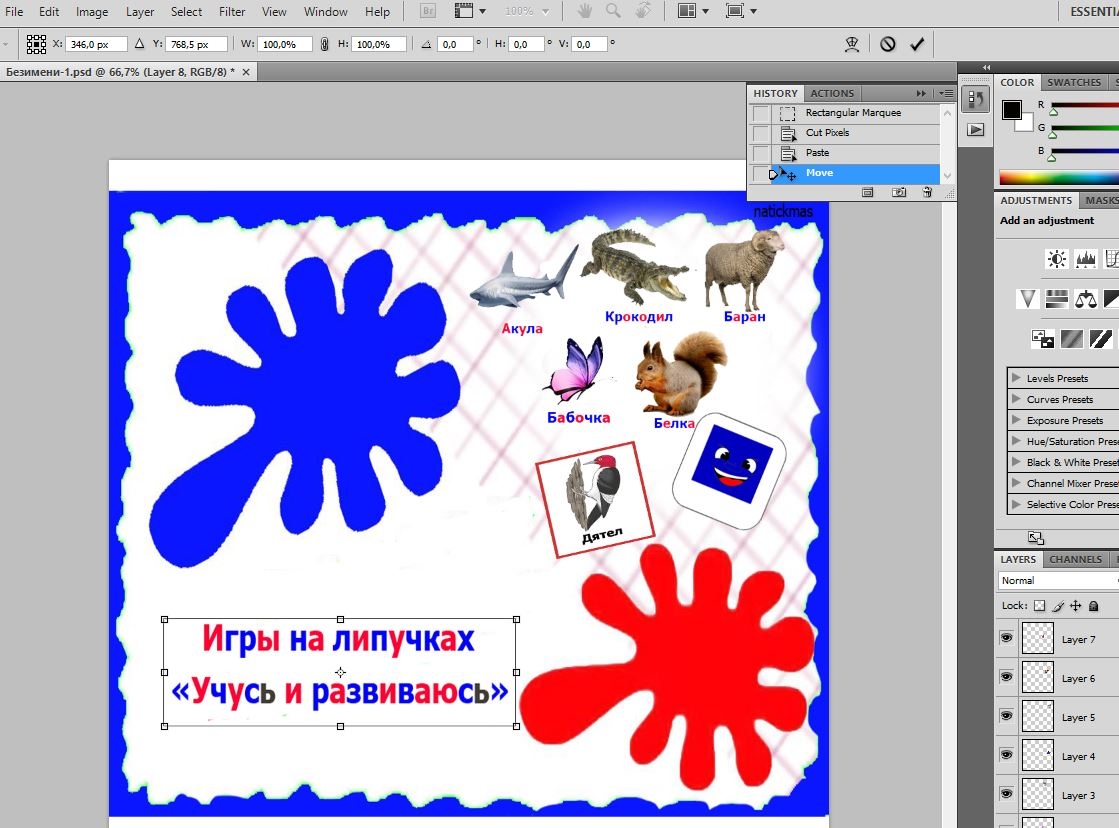The image size is (1119, 828).
Task: Switch to warp mode icon in options bar
Action: coord(851,44)
